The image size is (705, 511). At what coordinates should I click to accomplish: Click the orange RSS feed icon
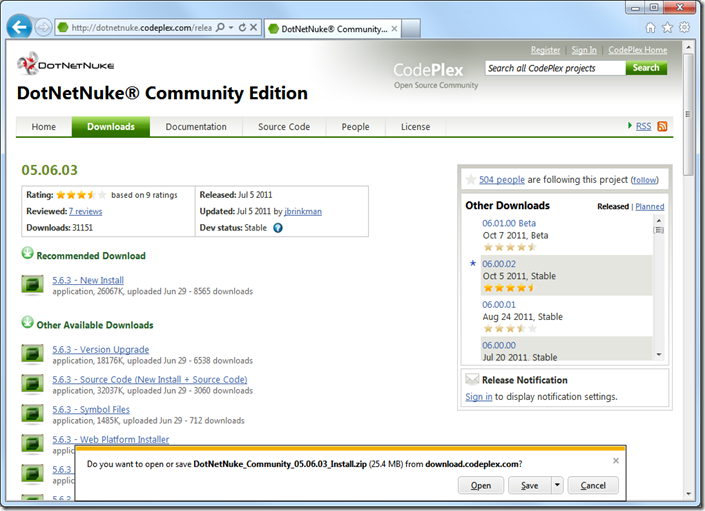pos(662,126)
